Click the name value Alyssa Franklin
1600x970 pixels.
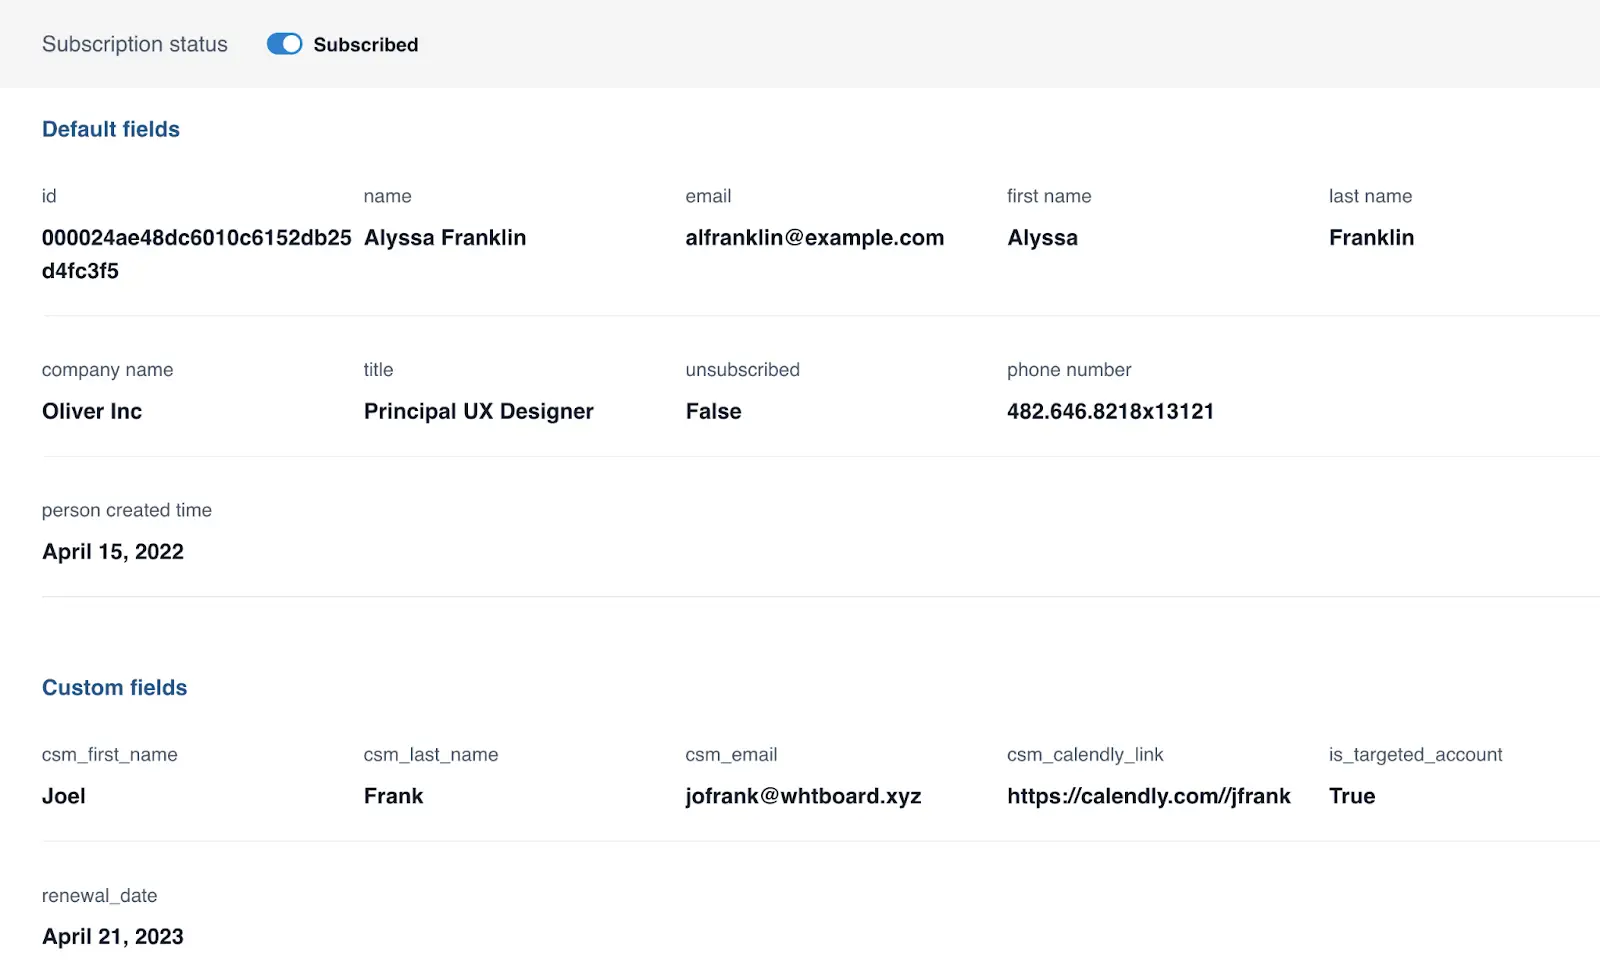tap(445, 238)
